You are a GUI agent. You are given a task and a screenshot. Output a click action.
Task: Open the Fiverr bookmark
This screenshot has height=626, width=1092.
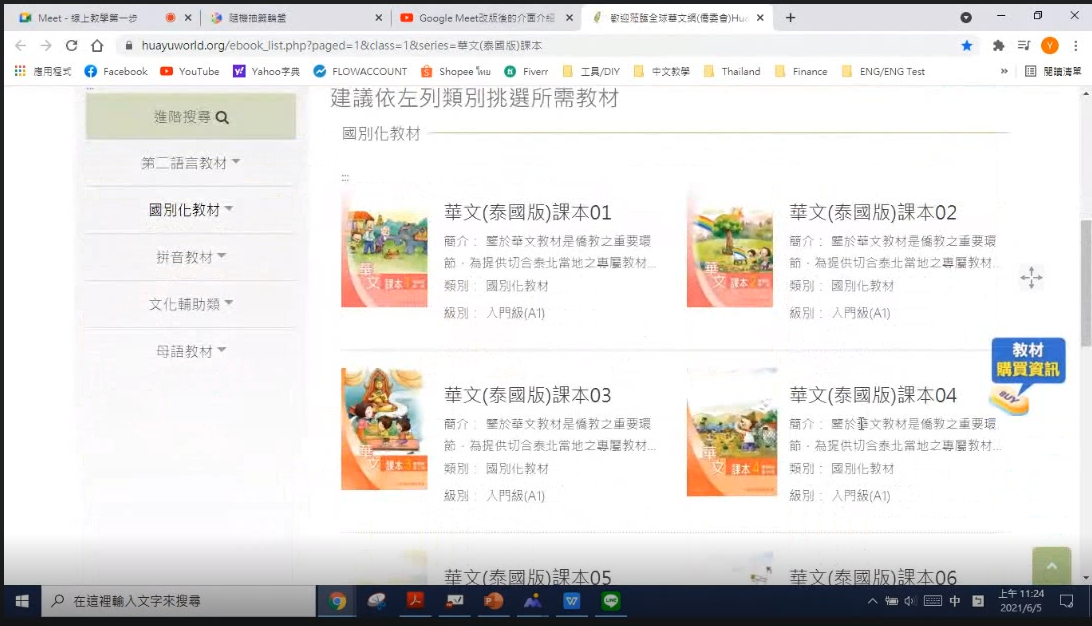(x=526, y=71)
